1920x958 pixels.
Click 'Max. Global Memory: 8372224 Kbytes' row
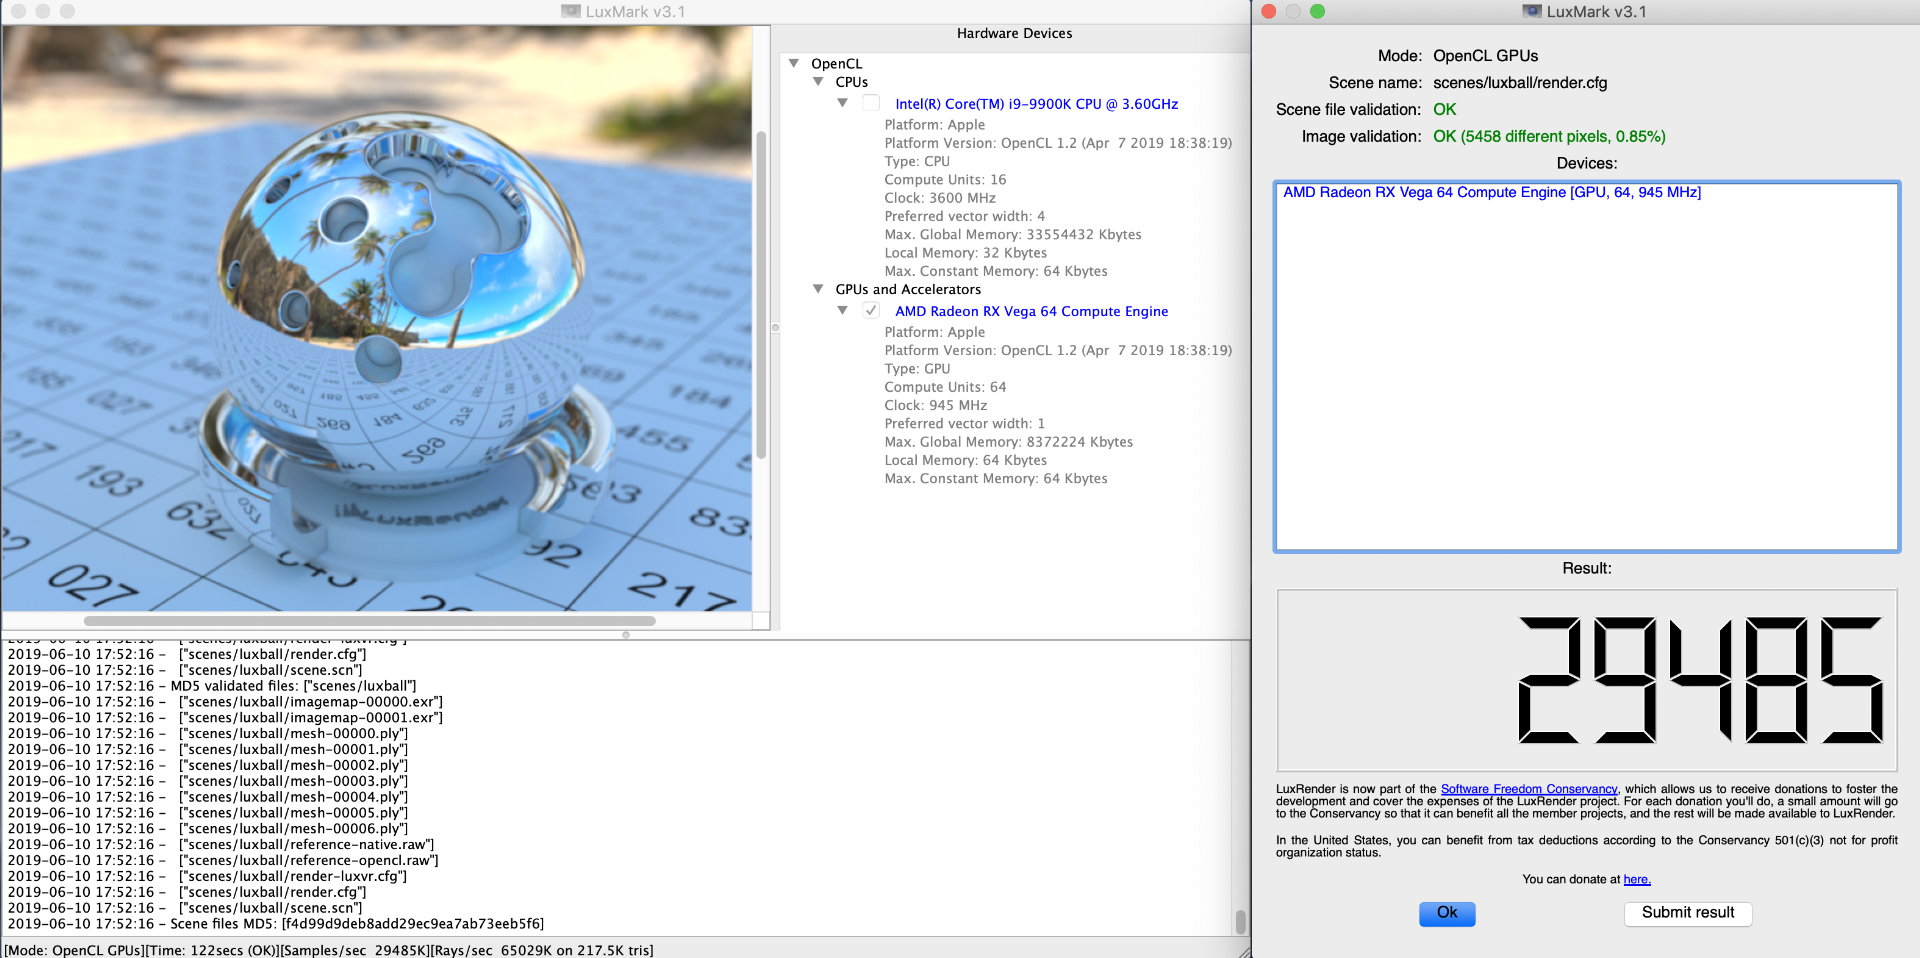point(1008,442)
